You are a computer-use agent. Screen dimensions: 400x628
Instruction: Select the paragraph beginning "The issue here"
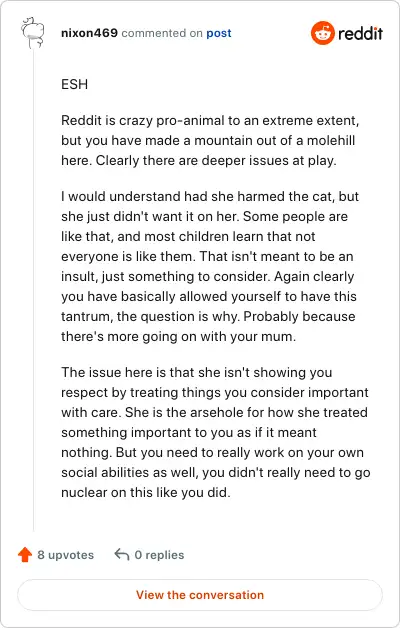pyautogui.click(x=215, y=432)
